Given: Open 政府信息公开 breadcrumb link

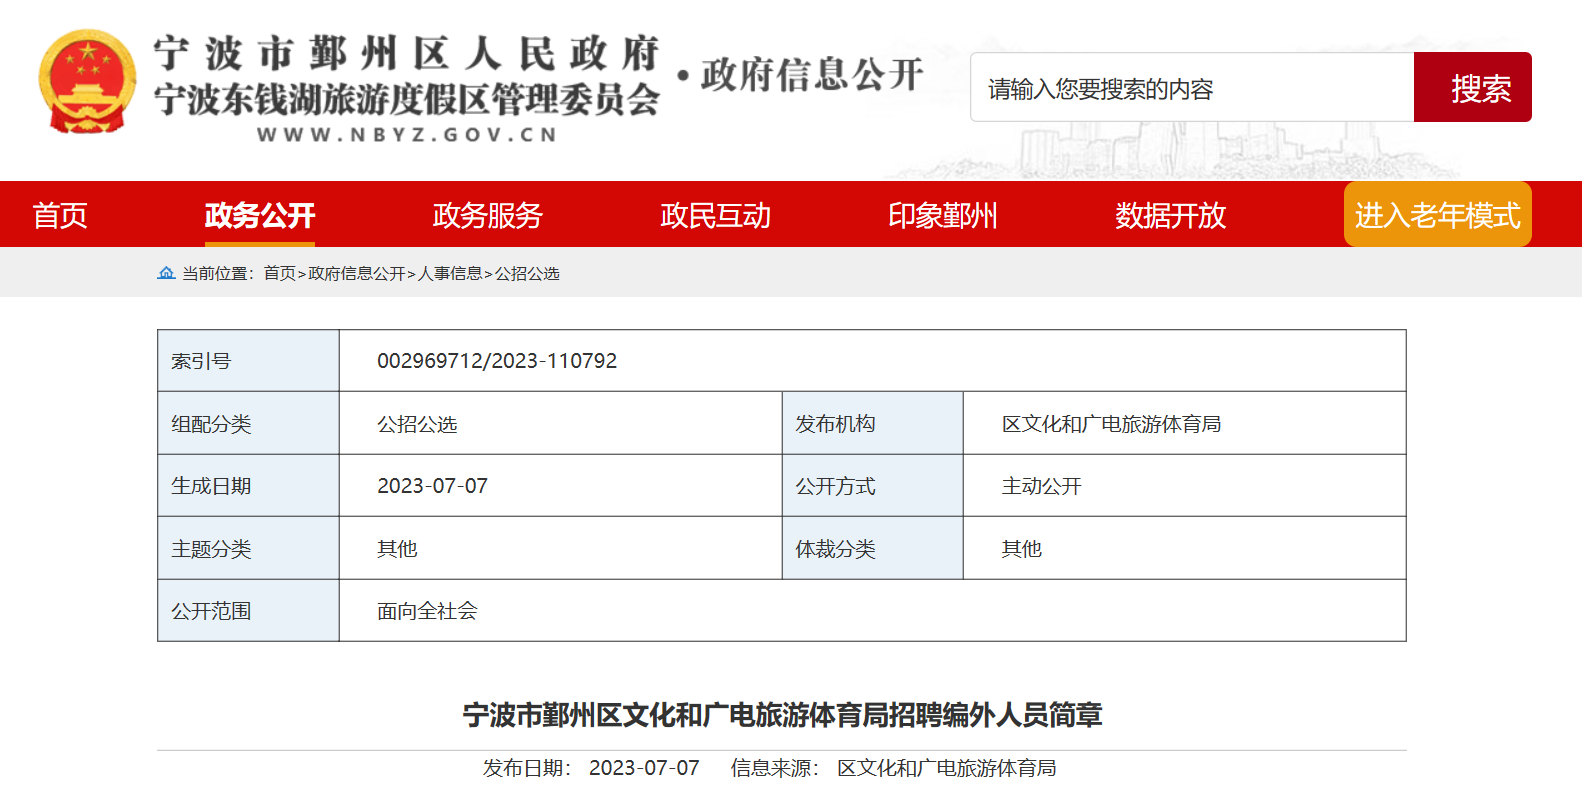Looking at the screenshot, I should coord(357,273).
